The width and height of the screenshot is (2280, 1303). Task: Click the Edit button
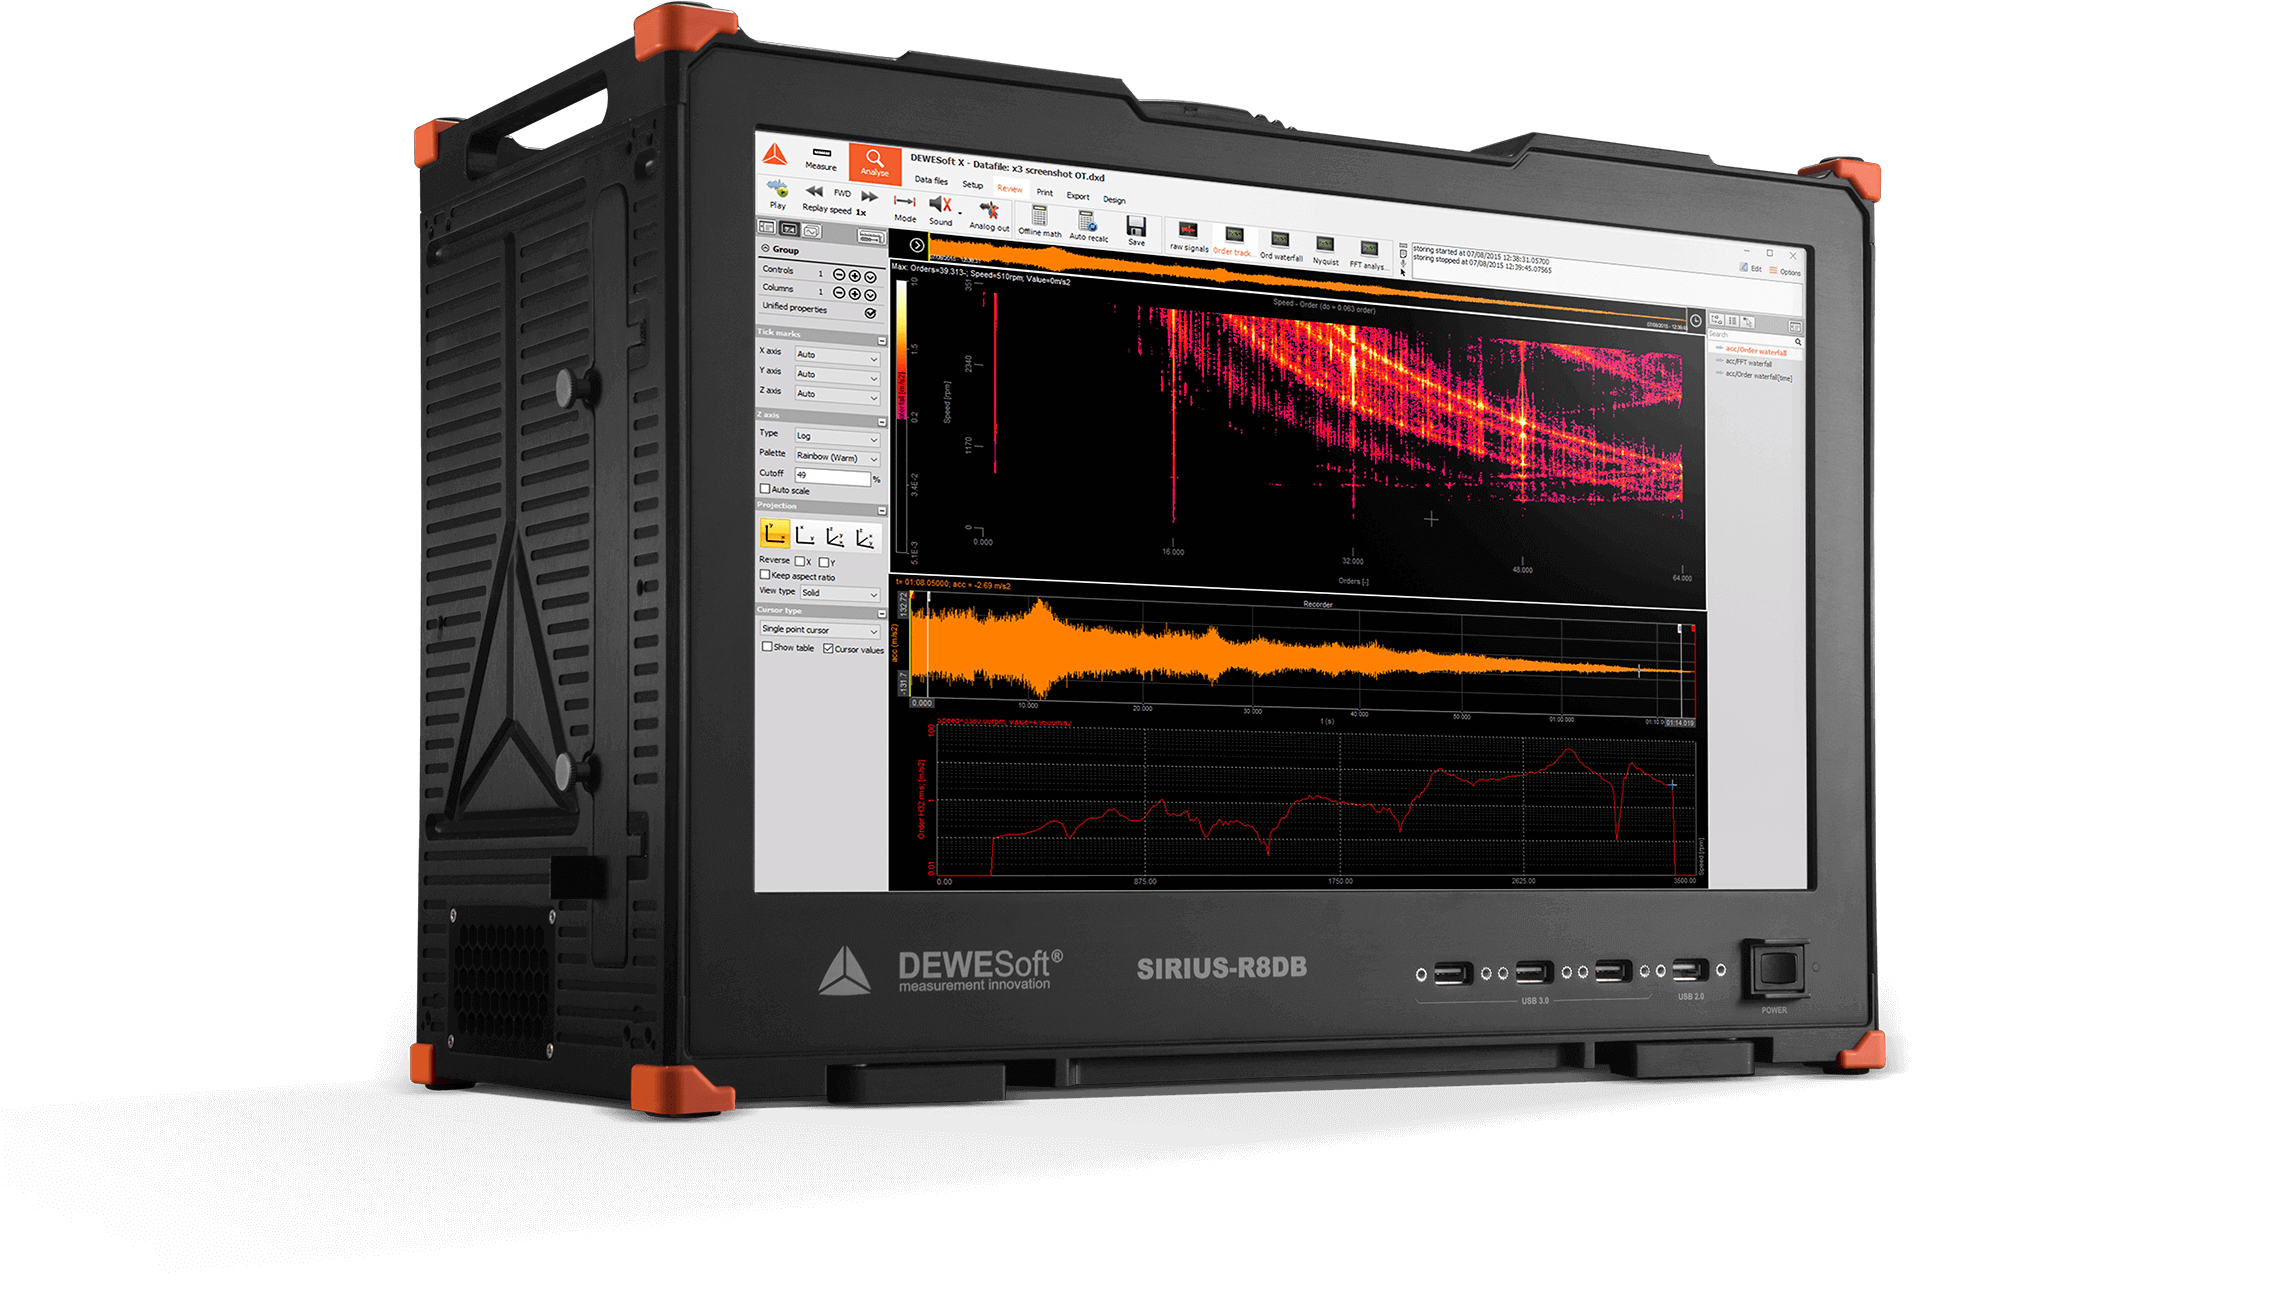(1750, 268)
